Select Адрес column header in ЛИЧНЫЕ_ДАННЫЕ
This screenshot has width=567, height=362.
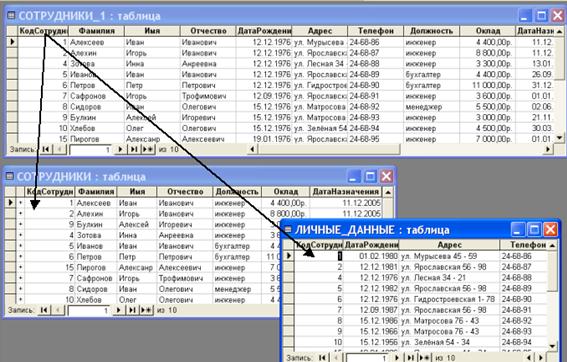[x=449, y=245]
